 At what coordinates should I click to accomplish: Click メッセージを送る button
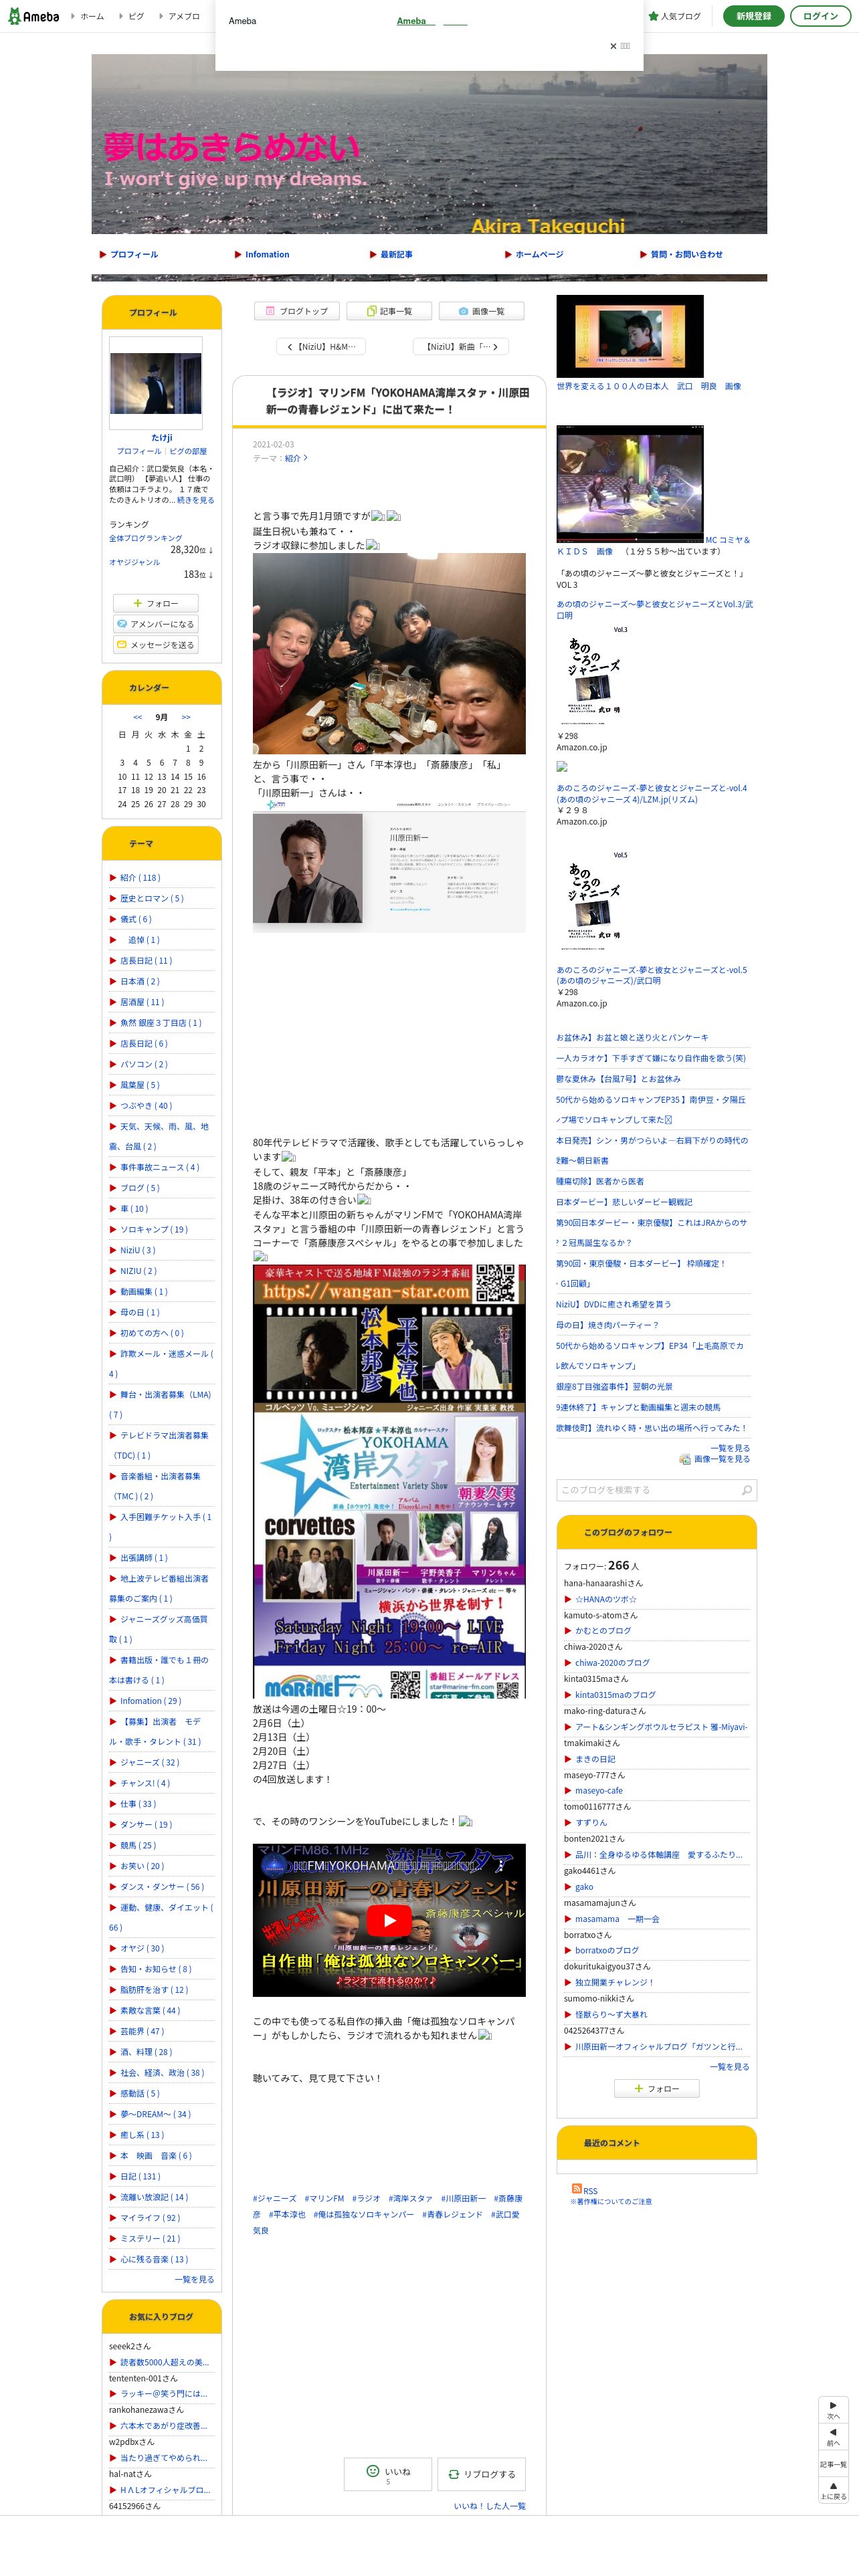coord(156,645)
